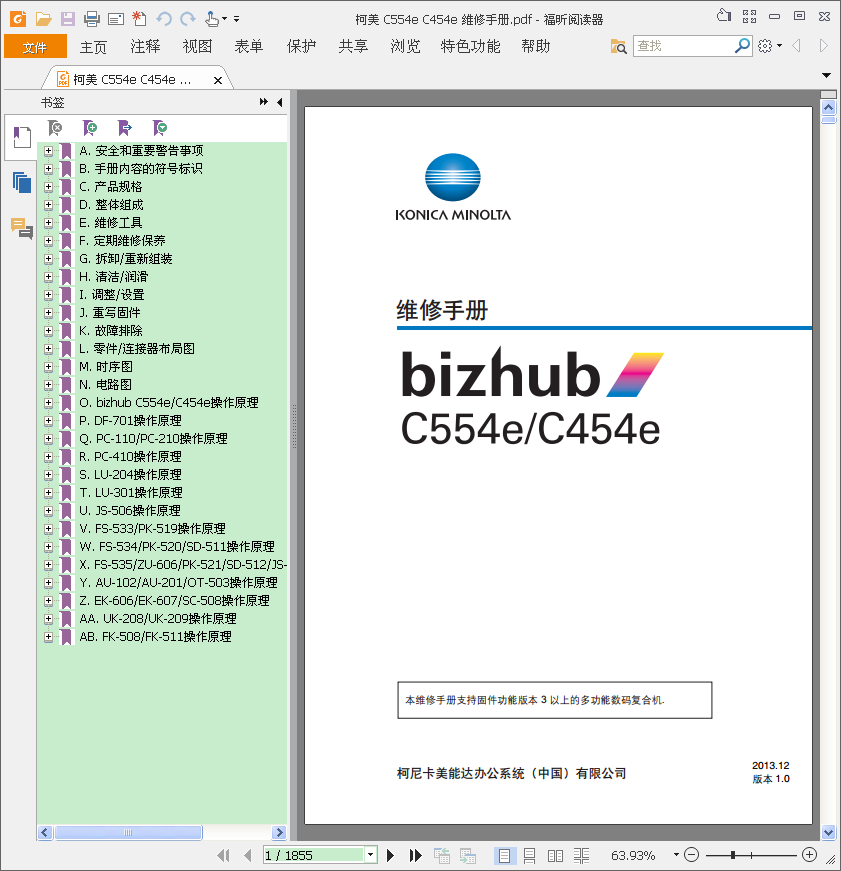
Task: Collapse the bookmarks panel with left arrow
Action: point(279,102)
